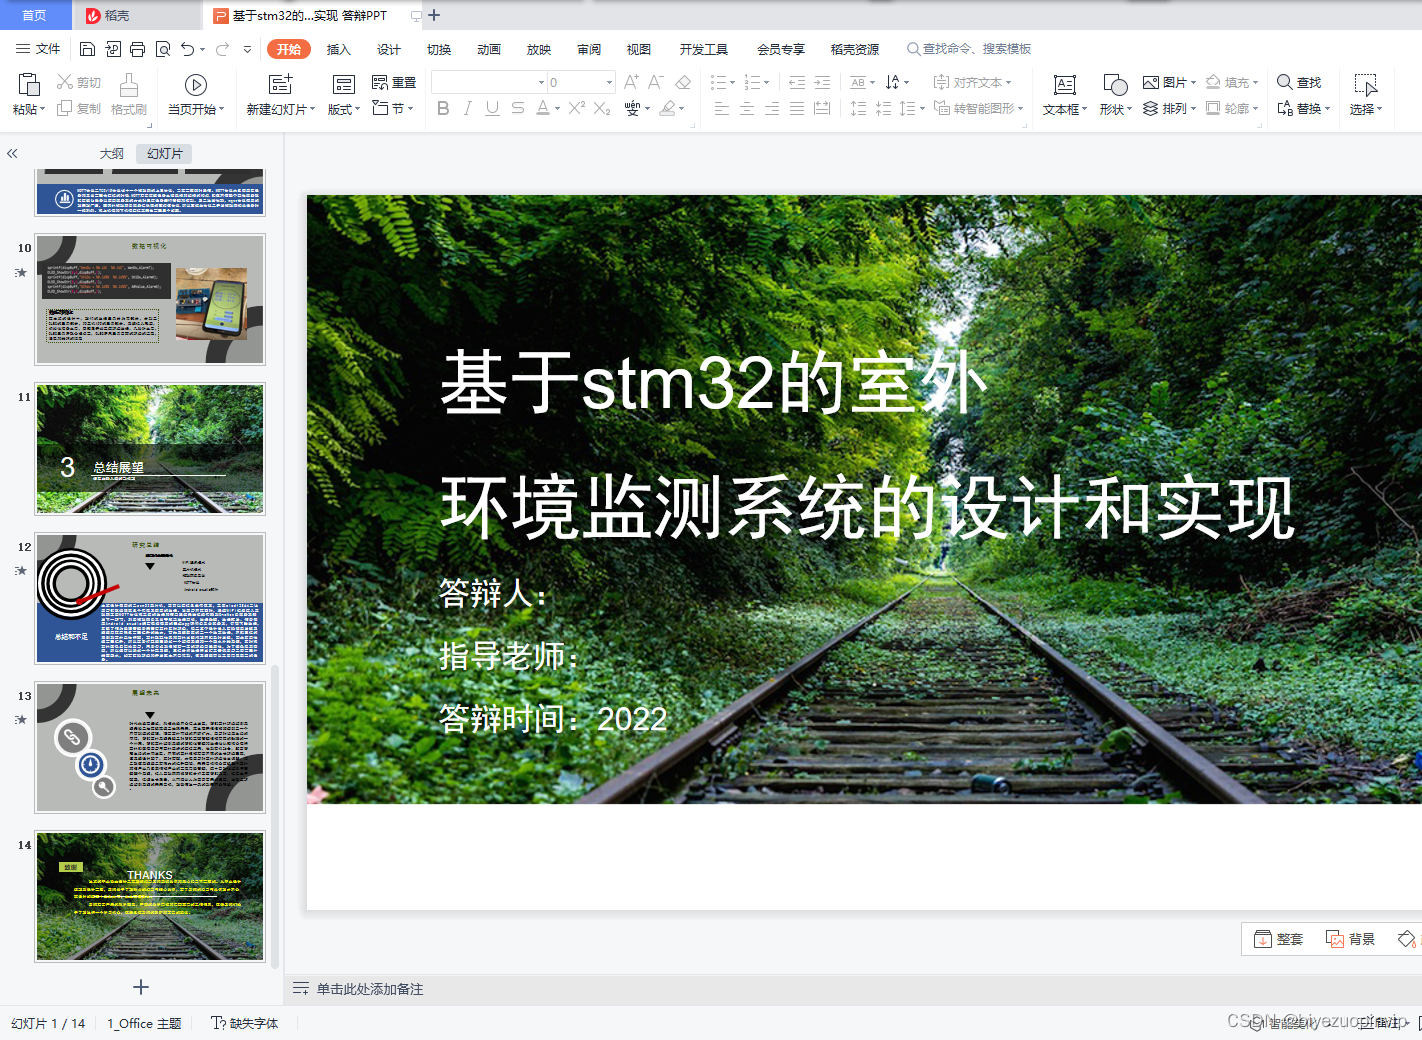Start slideshow from current slide play icon
Image resolution: width=1422 pixels, height=1040 pixels.
(196, 85)
